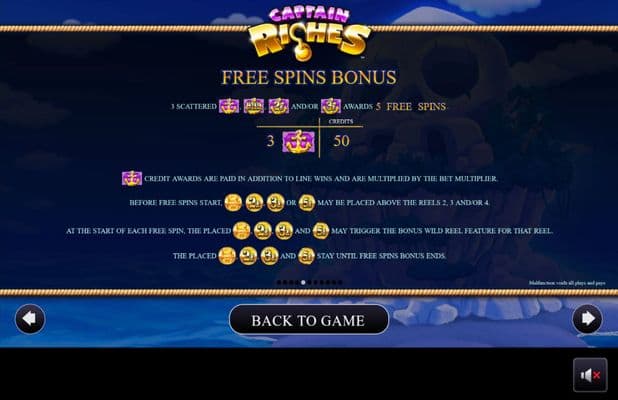Screen dimensions: 618x400
Task: Click the 2x coin in Before Free Spins line
Action: click(254, 203)
